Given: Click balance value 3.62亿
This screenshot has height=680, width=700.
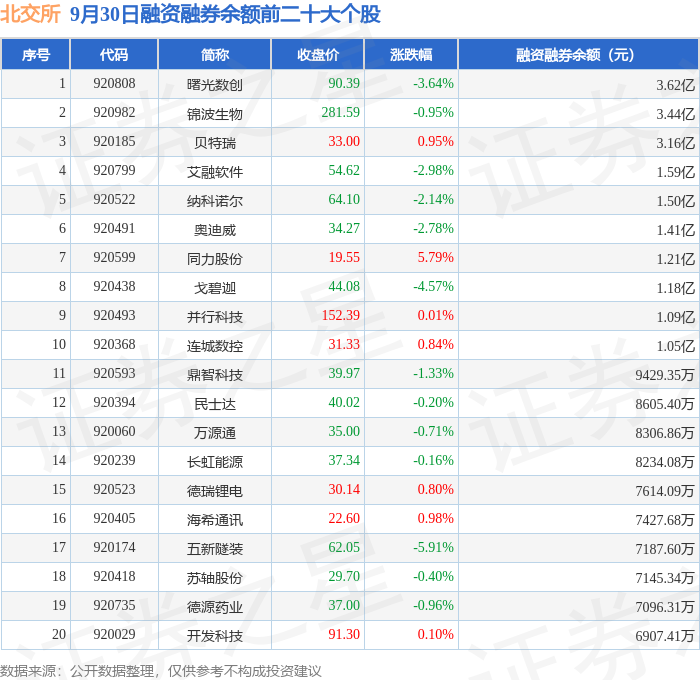Looking at the screenshot, I should pos(675,85).
